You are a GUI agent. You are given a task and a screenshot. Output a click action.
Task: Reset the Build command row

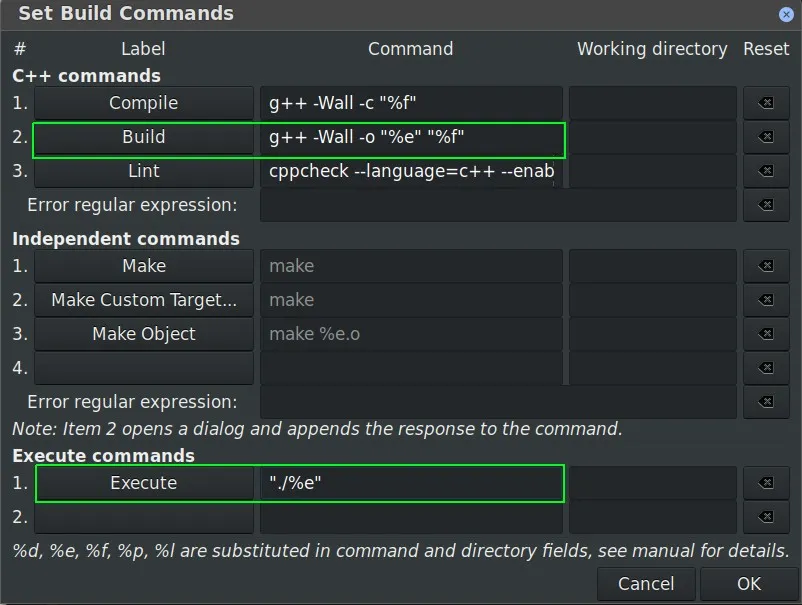(x=766, y=137)
